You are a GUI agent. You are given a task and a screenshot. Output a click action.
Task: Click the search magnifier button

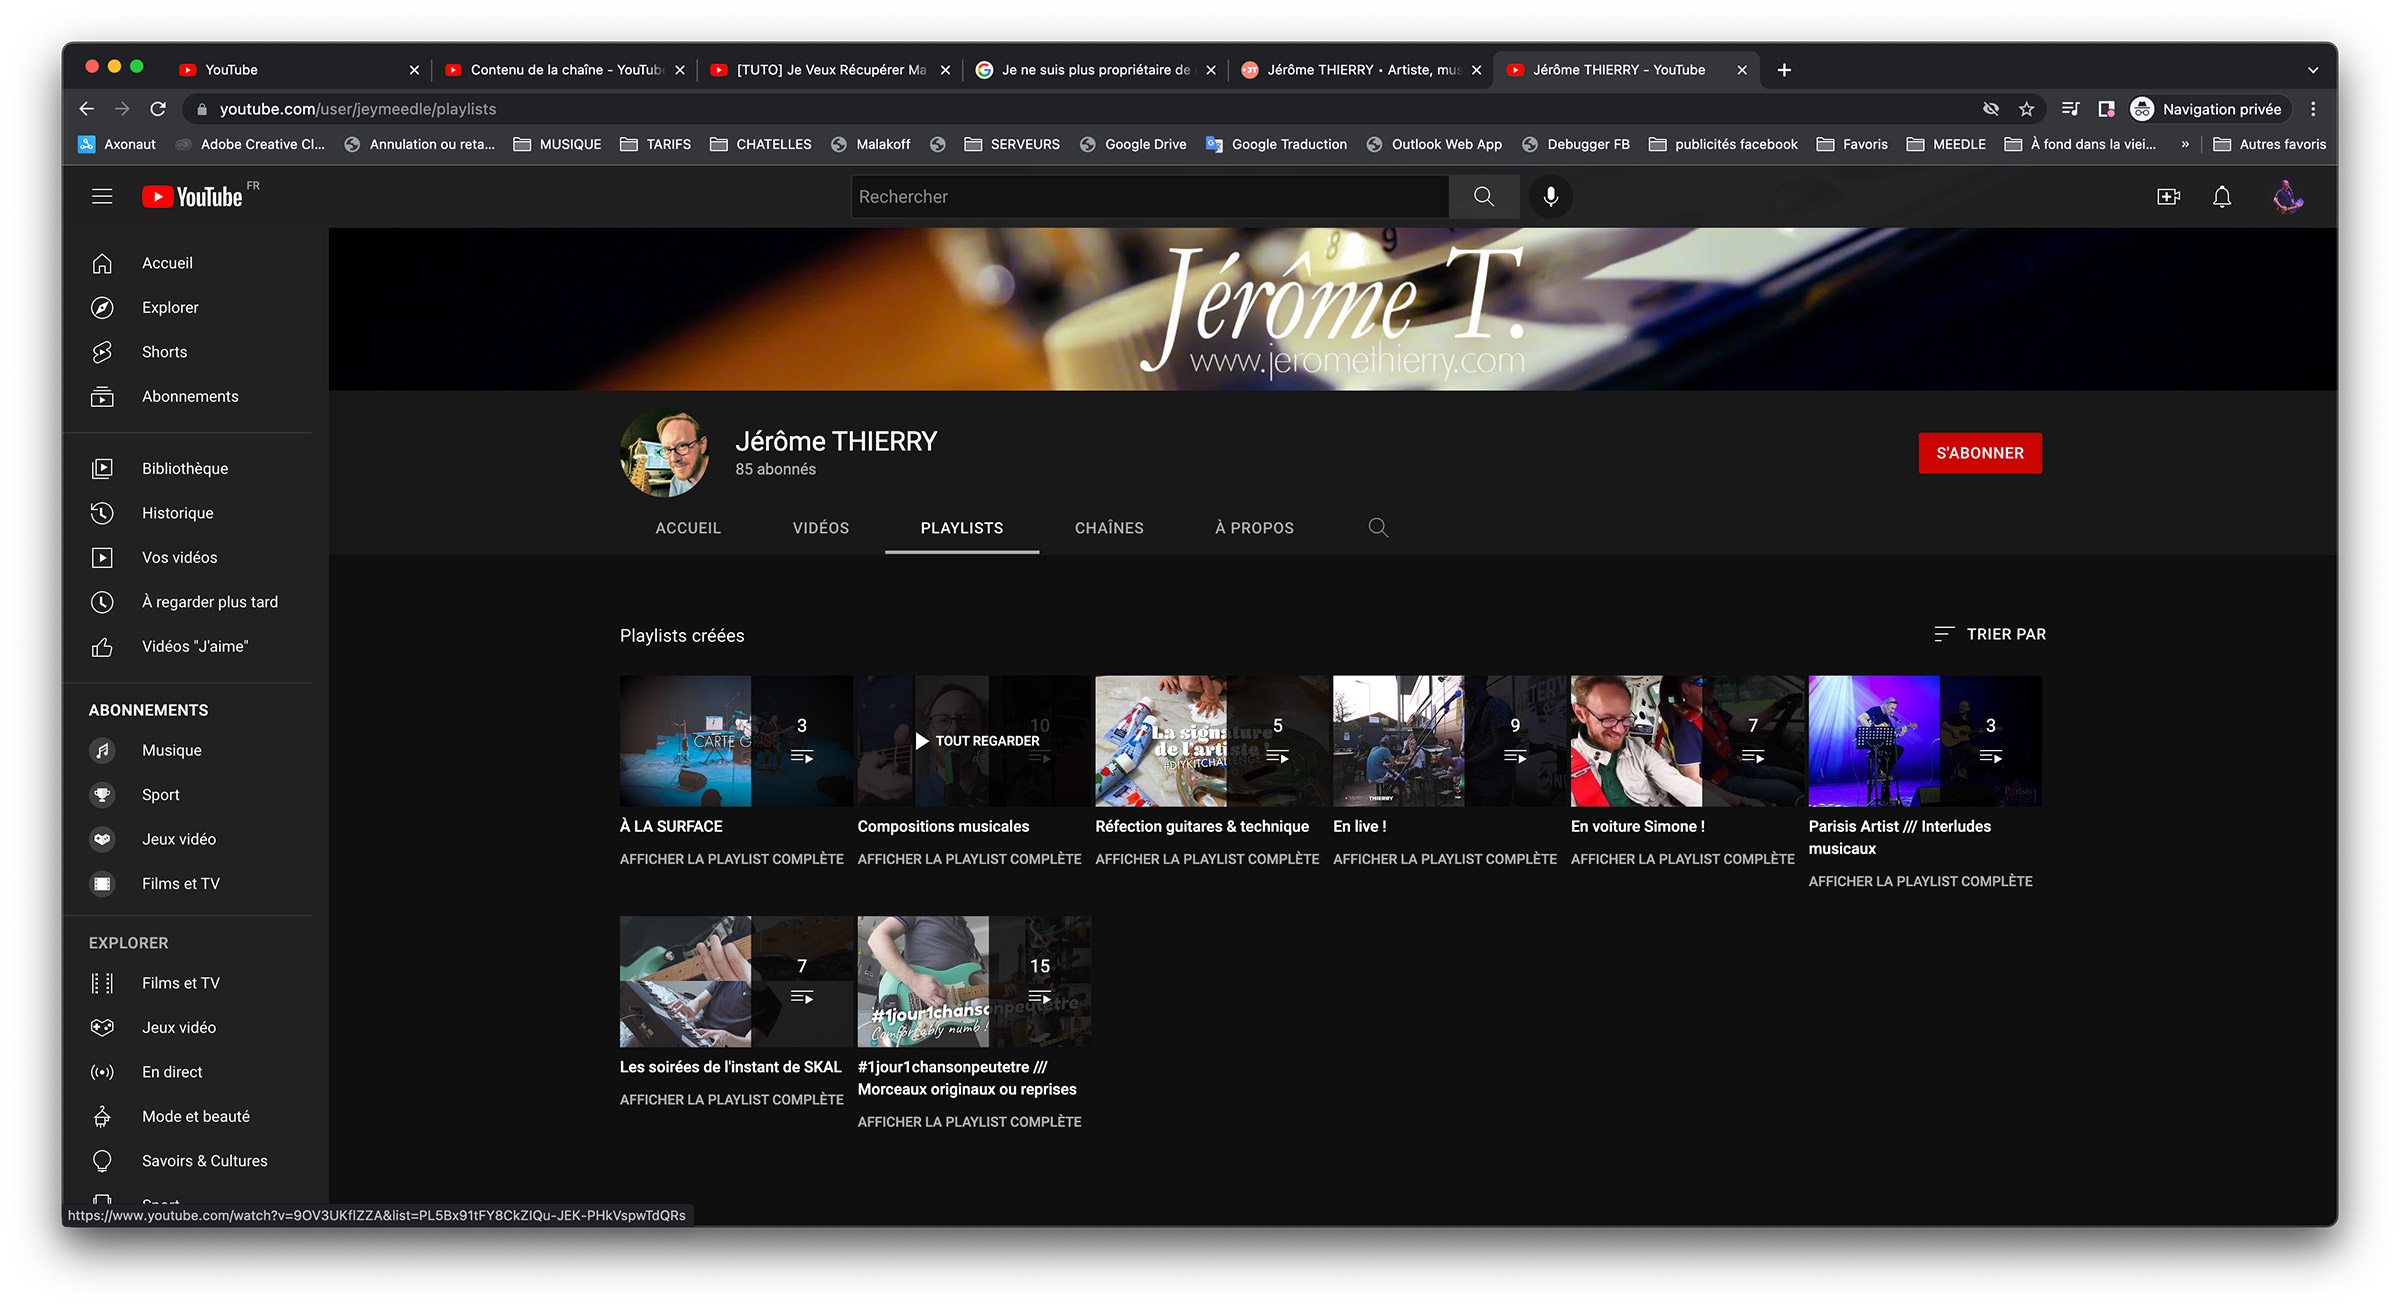(1484, 196)
